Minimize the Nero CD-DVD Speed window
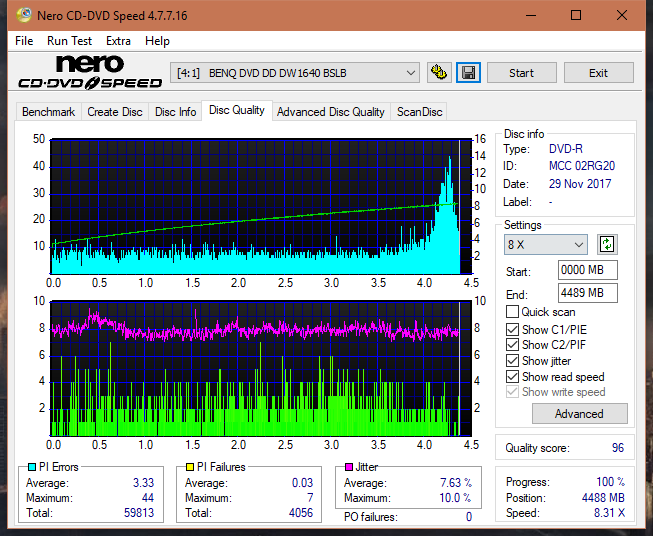653x536 pixels. (531, 15)
